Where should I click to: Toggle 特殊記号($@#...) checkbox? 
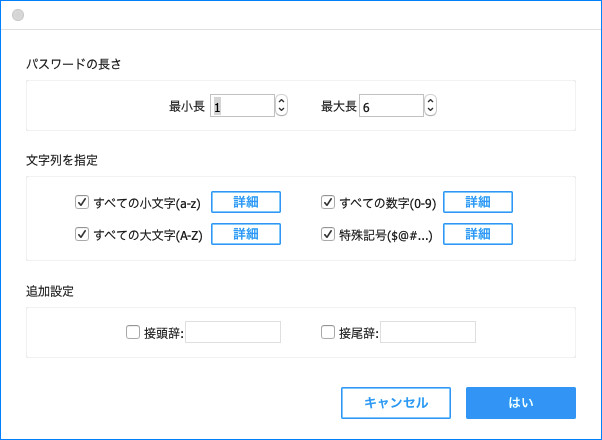327,234
